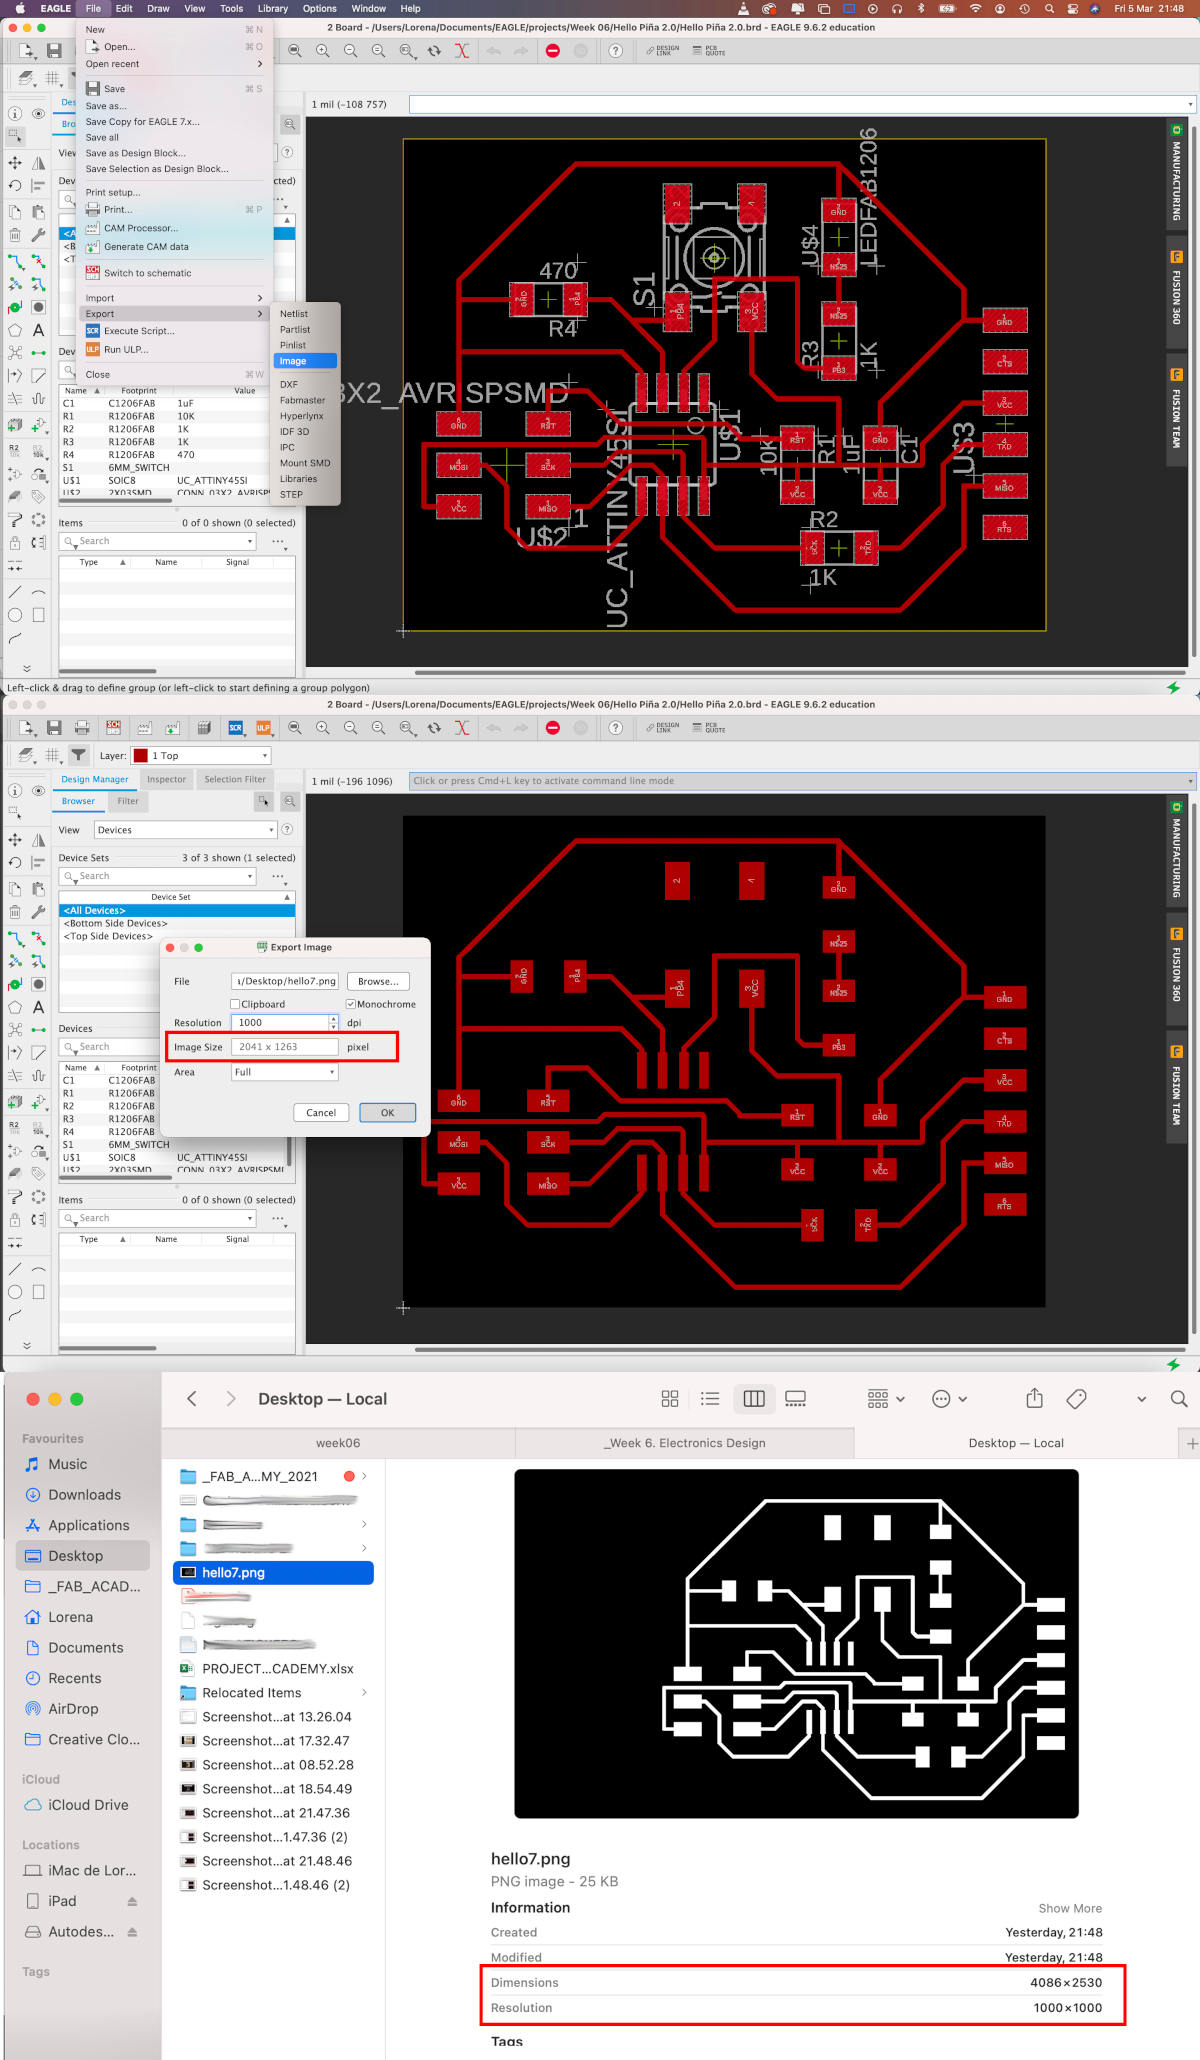Open Area dropdown showing Full
This screenshot has width=1200, height=2060.
pyautogui.click(x=285, y=1072)
